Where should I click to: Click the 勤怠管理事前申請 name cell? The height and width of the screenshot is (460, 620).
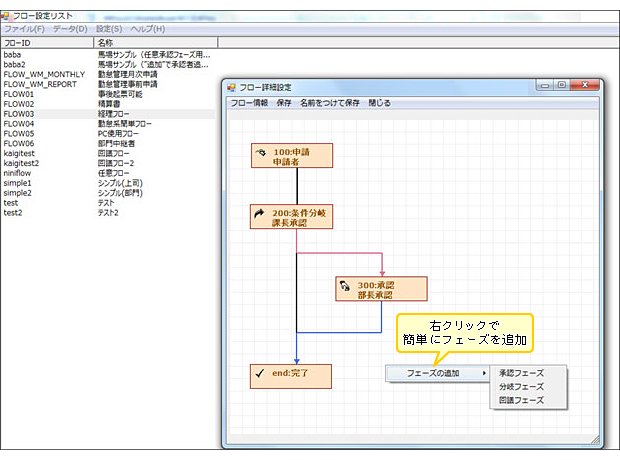tap(128, 84)
